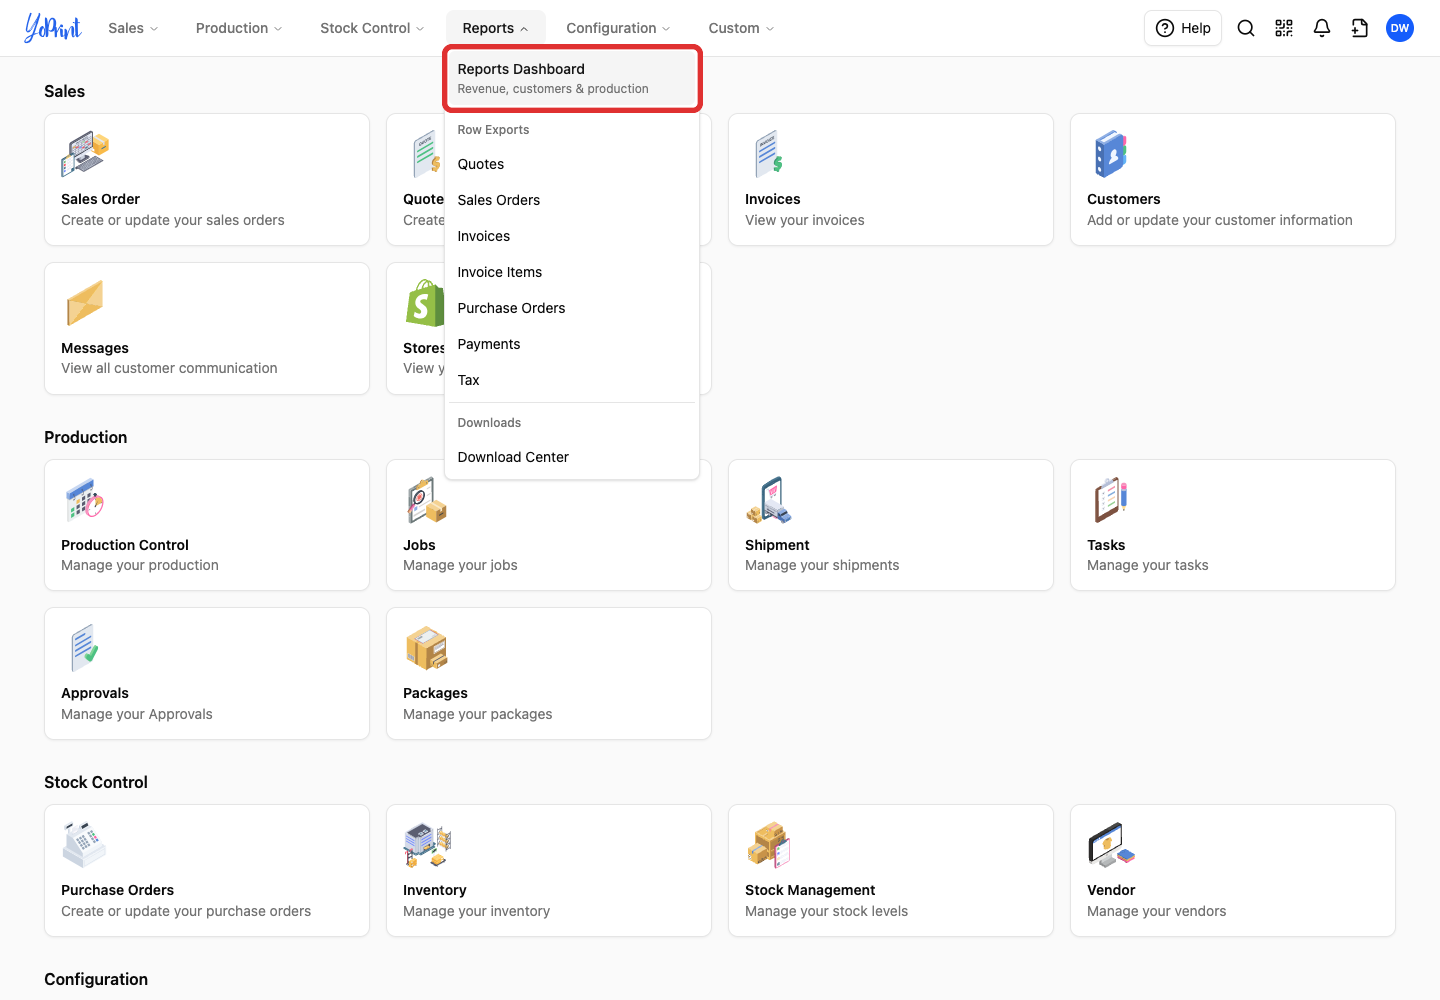Image resolution: width=1440 pixels, height=1000 pixels.
Task: Open the Vendor card title
Action: [x=1111, y=890]
